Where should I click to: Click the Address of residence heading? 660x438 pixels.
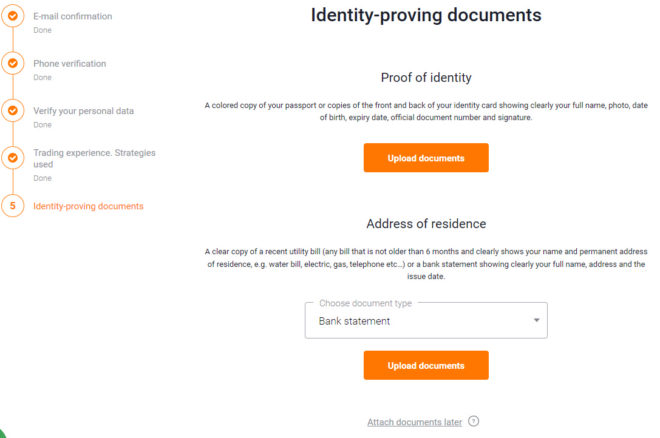426,223
